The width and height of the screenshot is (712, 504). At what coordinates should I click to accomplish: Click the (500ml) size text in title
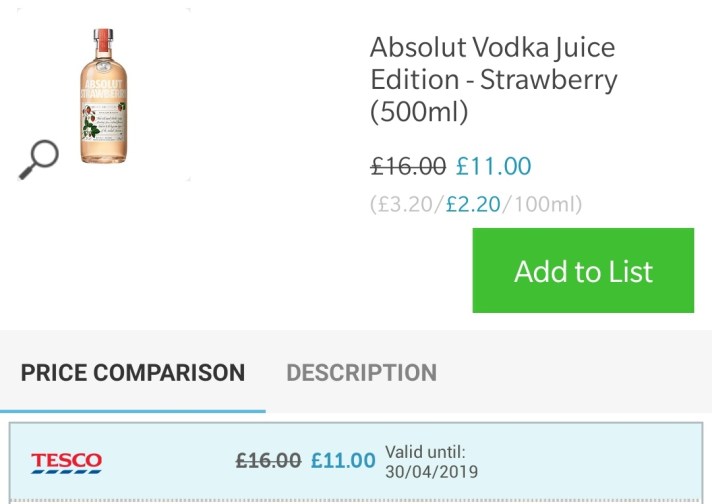coord(419,112)
